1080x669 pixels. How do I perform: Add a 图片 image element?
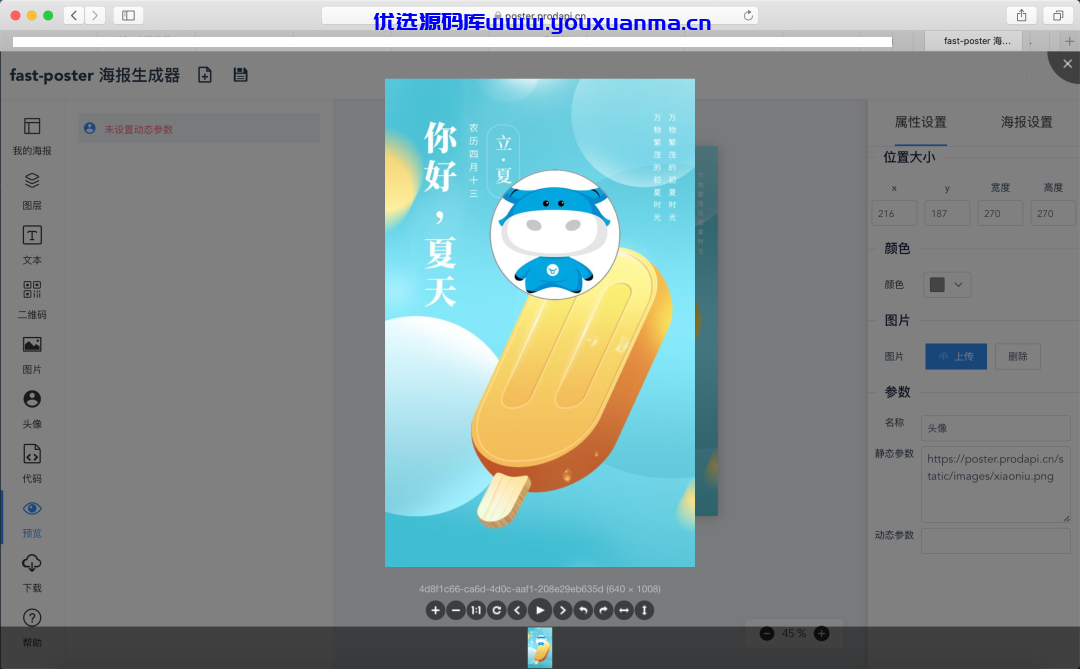pos(32,355)
